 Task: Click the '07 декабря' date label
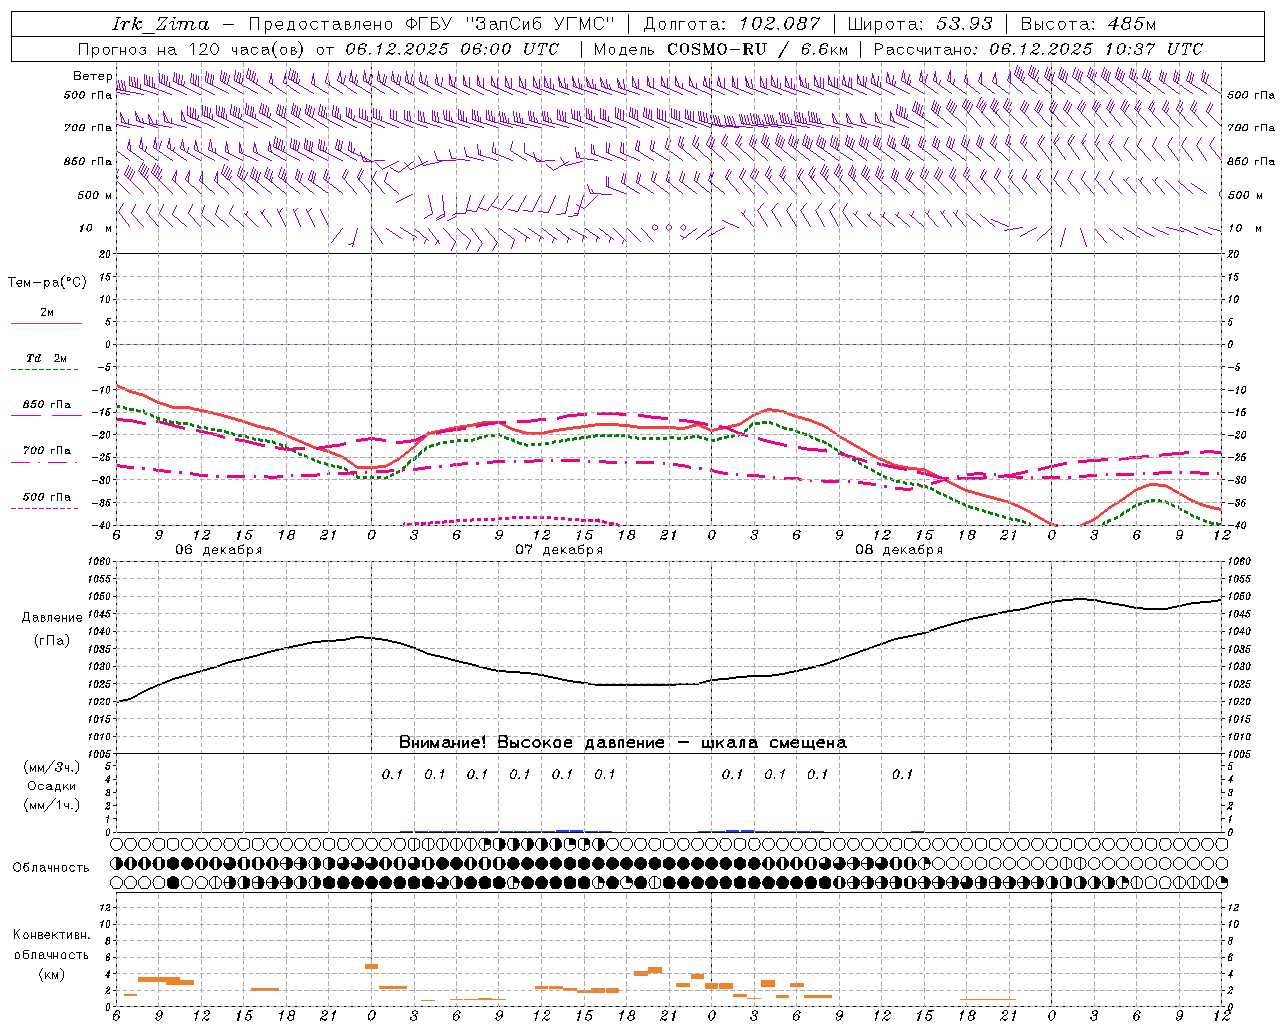[x=559, y=550]
